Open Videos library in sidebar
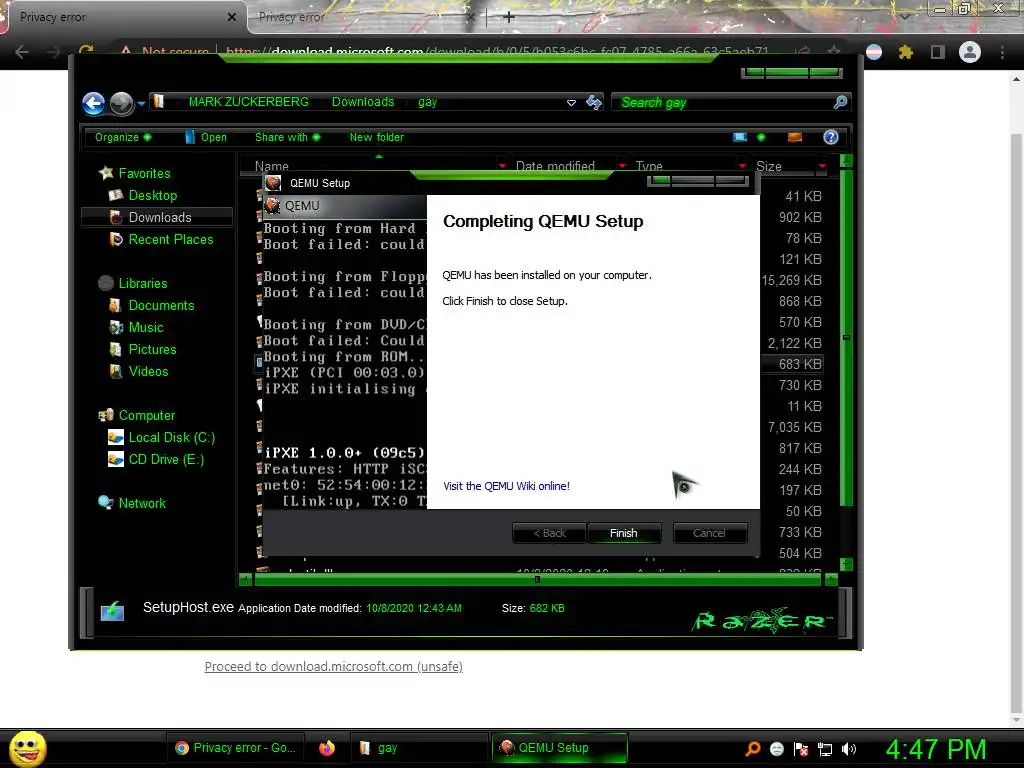1024x768 pixels. click(148, 372)
